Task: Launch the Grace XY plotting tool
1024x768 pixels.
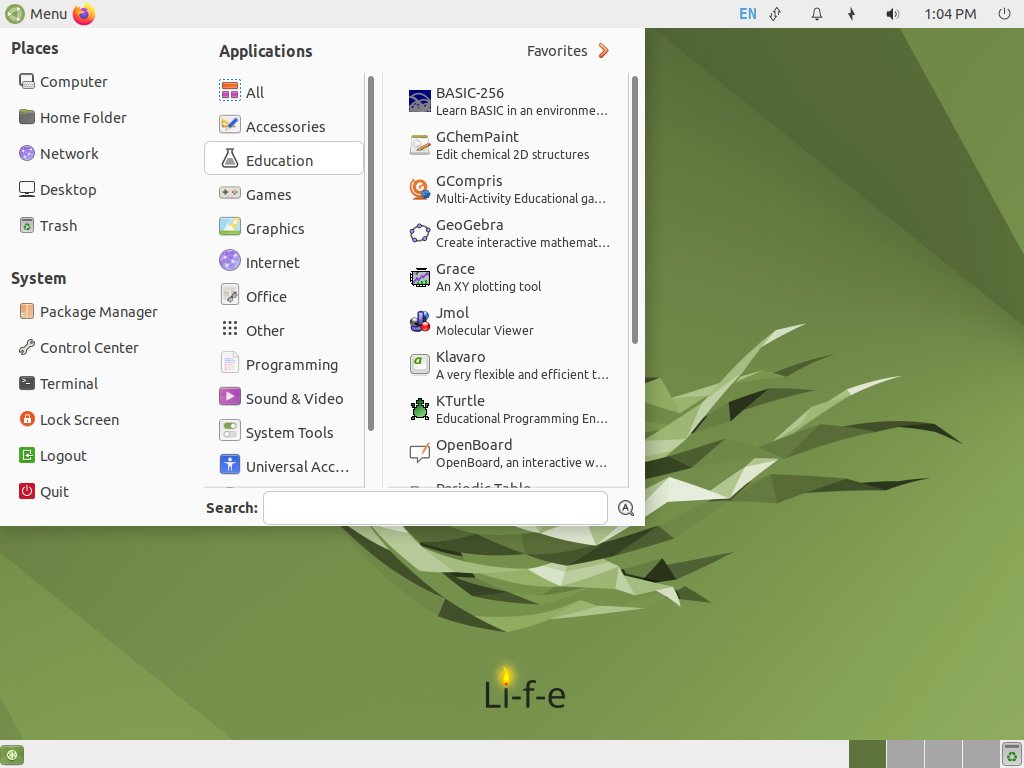Action: click(x=455, y=277)
